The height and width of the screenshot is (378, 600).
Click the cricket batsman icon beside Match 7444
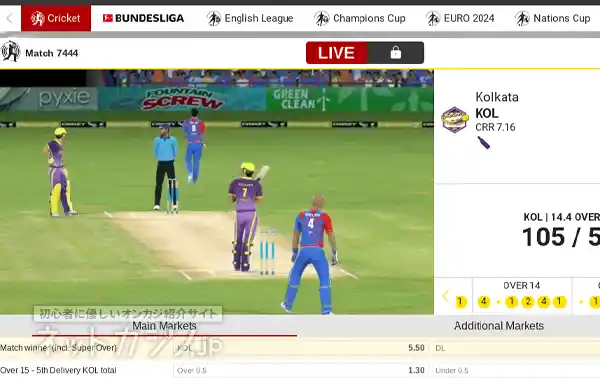11,51
